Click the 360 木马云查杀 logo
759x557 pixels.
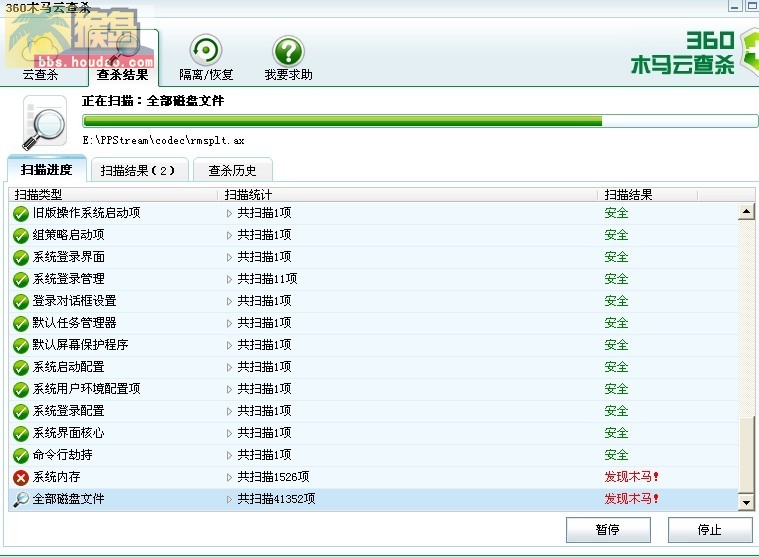coord(694,53)
